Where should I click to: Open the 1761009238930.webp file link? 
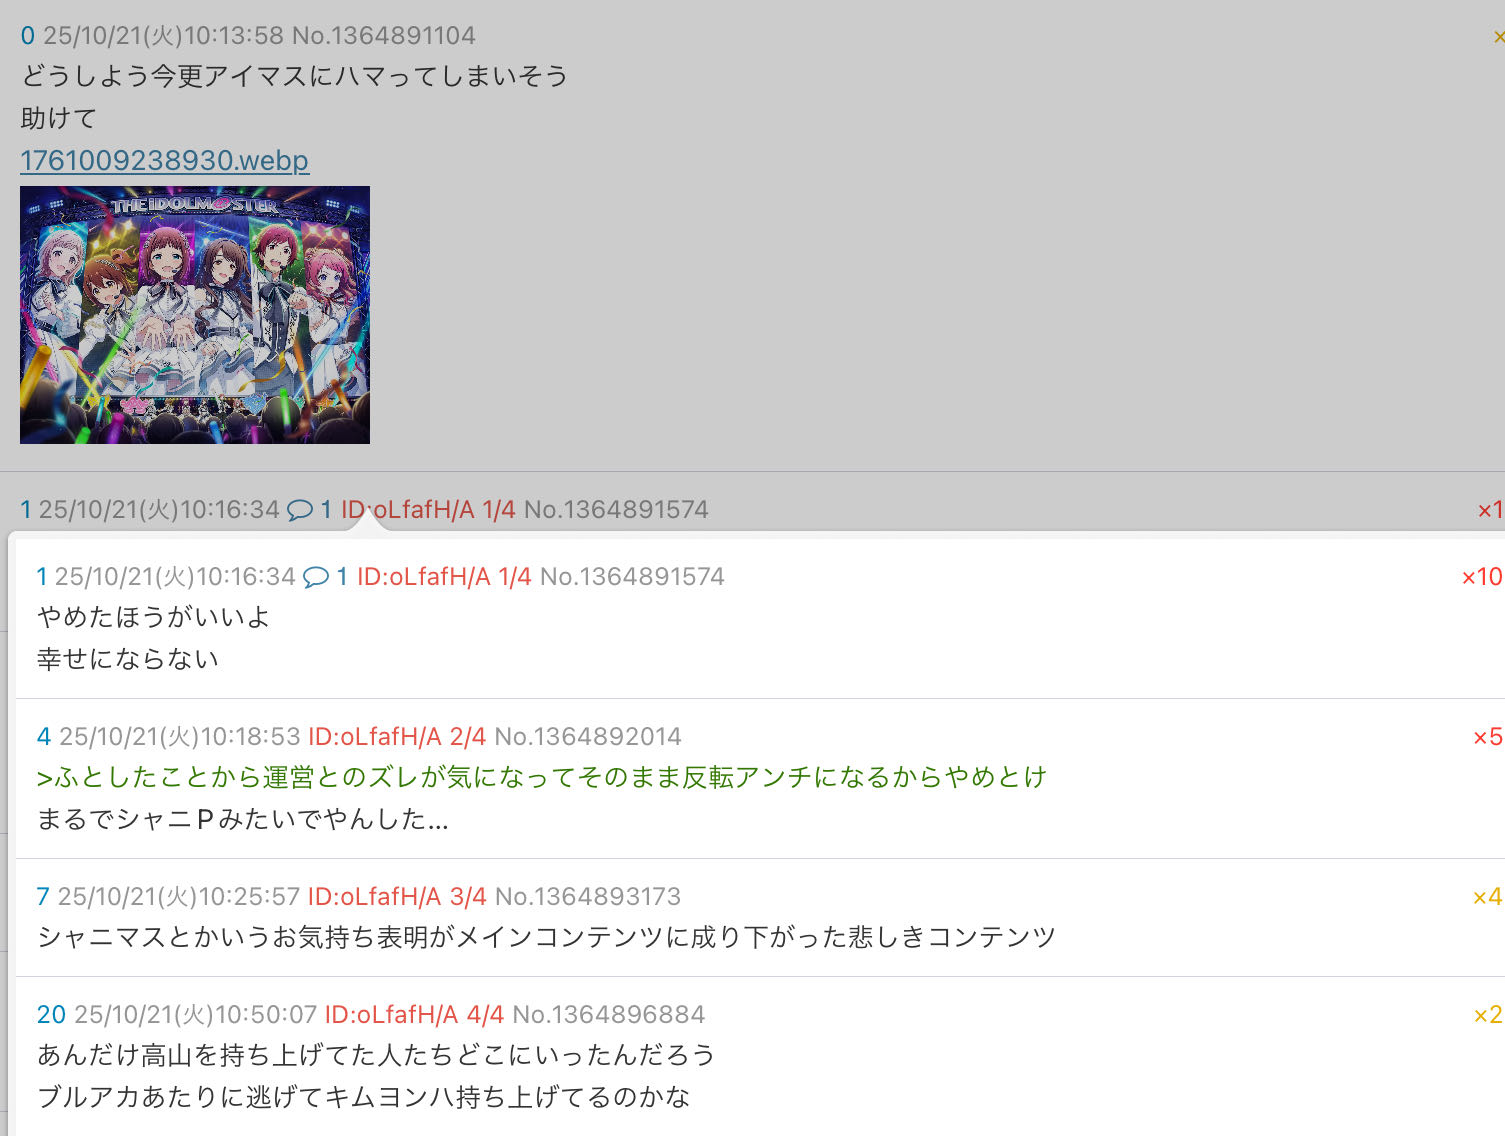pos(165,160)
